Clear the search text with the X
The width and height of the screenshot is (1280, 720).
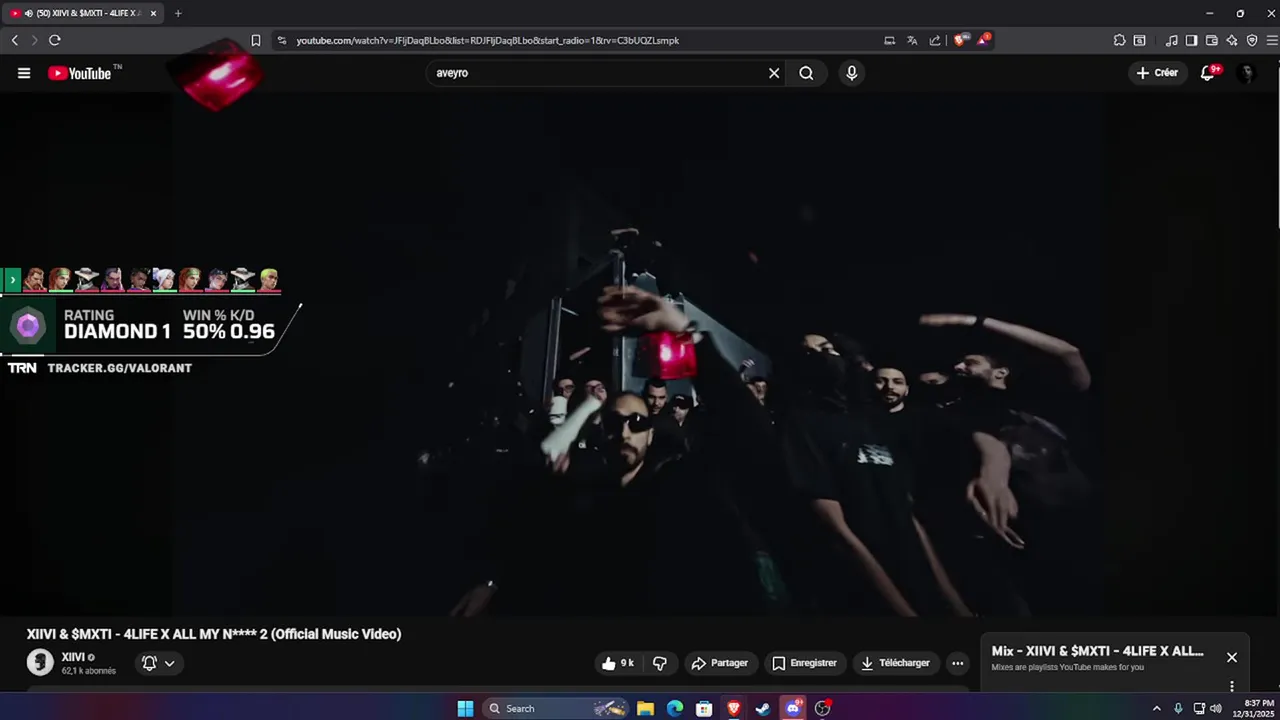(774, 73)
